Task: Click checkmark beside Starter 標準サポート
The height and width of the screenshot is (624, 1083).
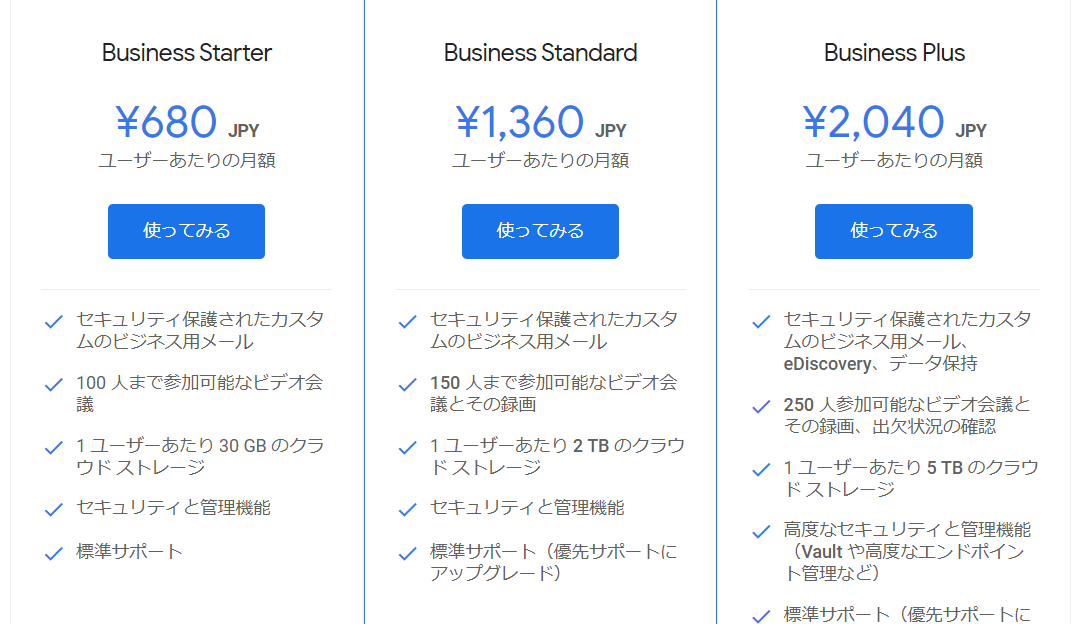Action: point(54,554)
